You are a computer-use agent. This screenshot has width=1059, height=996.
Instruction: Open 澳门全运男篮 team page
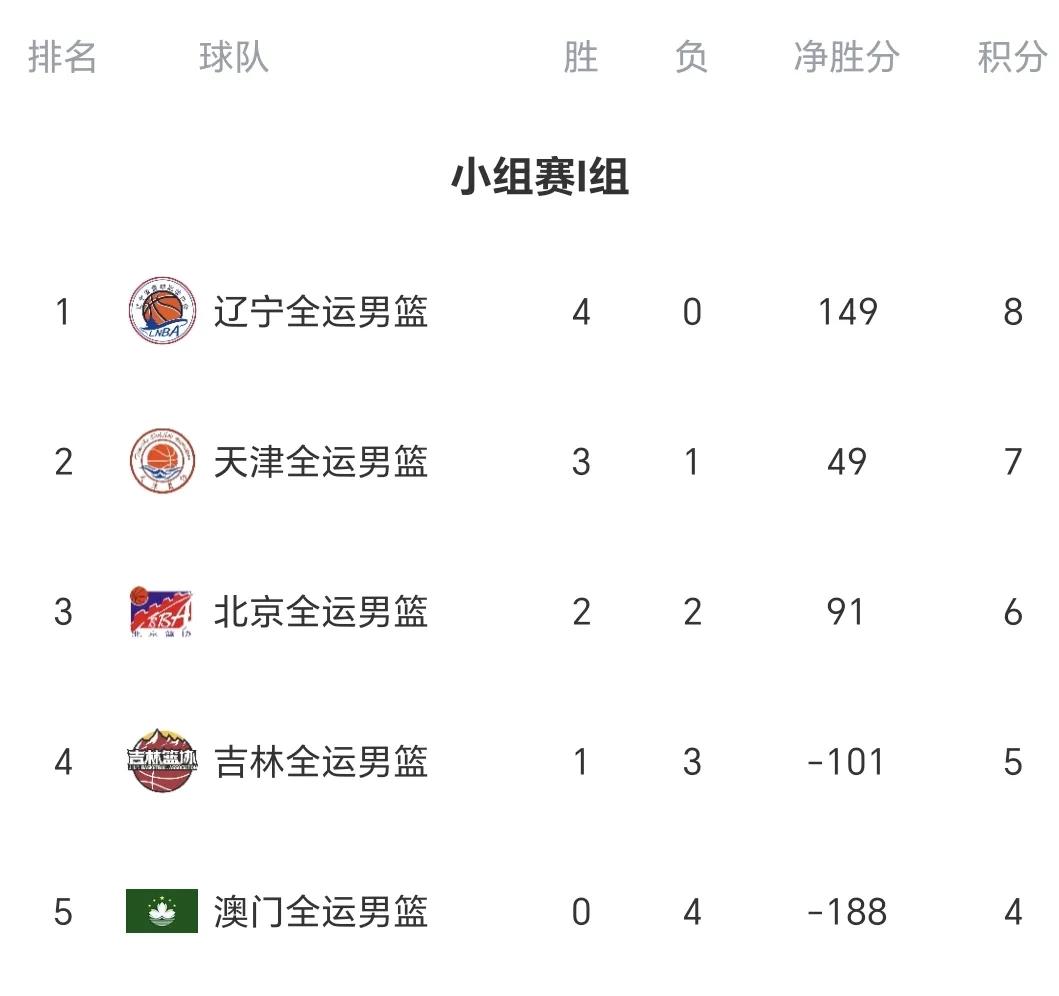[x=321, y=912]
